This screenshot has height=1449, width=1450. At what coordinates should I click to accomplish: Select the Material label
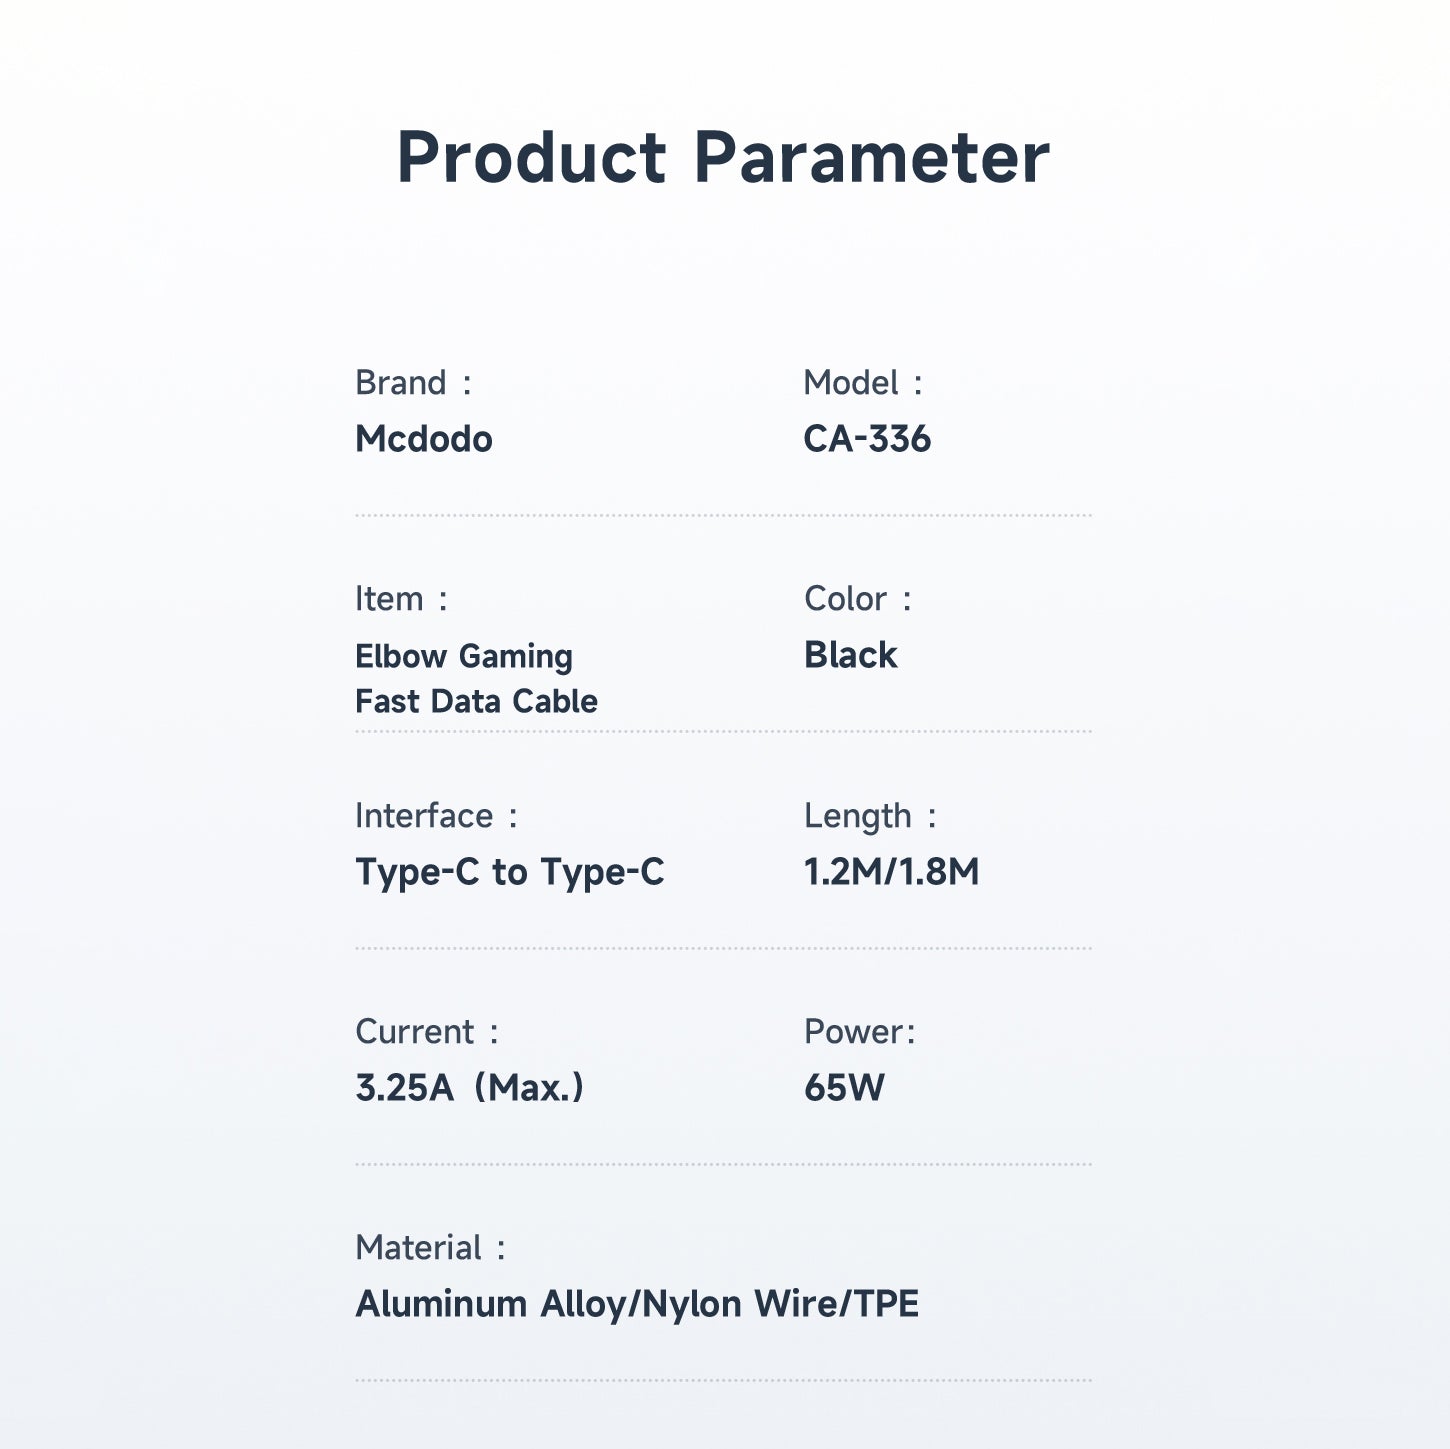pos(430,1248)
